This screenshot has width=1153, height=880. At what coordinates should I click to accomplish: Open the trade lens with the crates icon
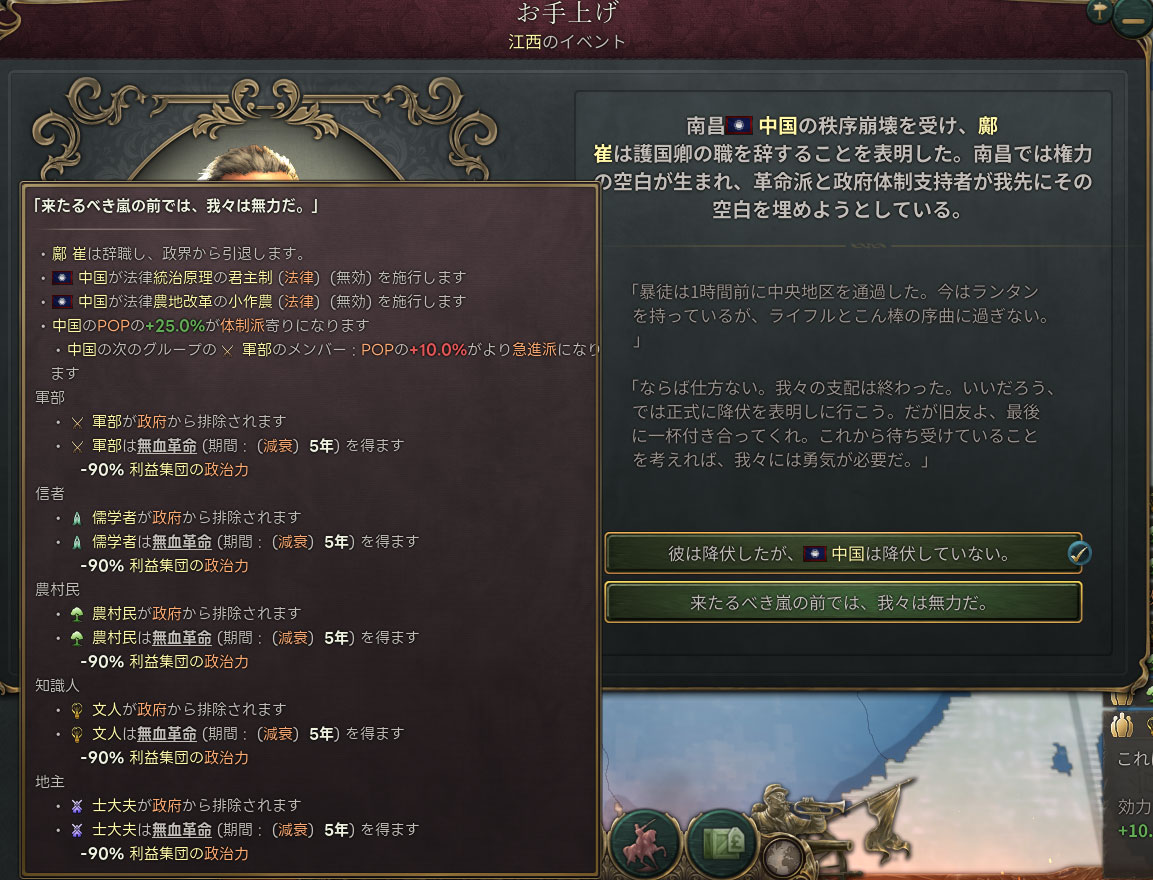tap(723, 843)
